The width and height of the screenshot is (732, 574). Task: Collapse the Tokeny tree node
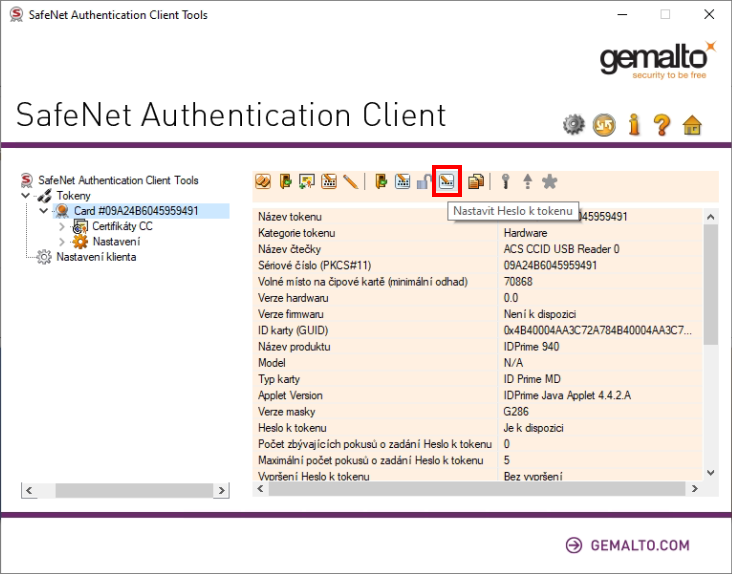[26, 196]
